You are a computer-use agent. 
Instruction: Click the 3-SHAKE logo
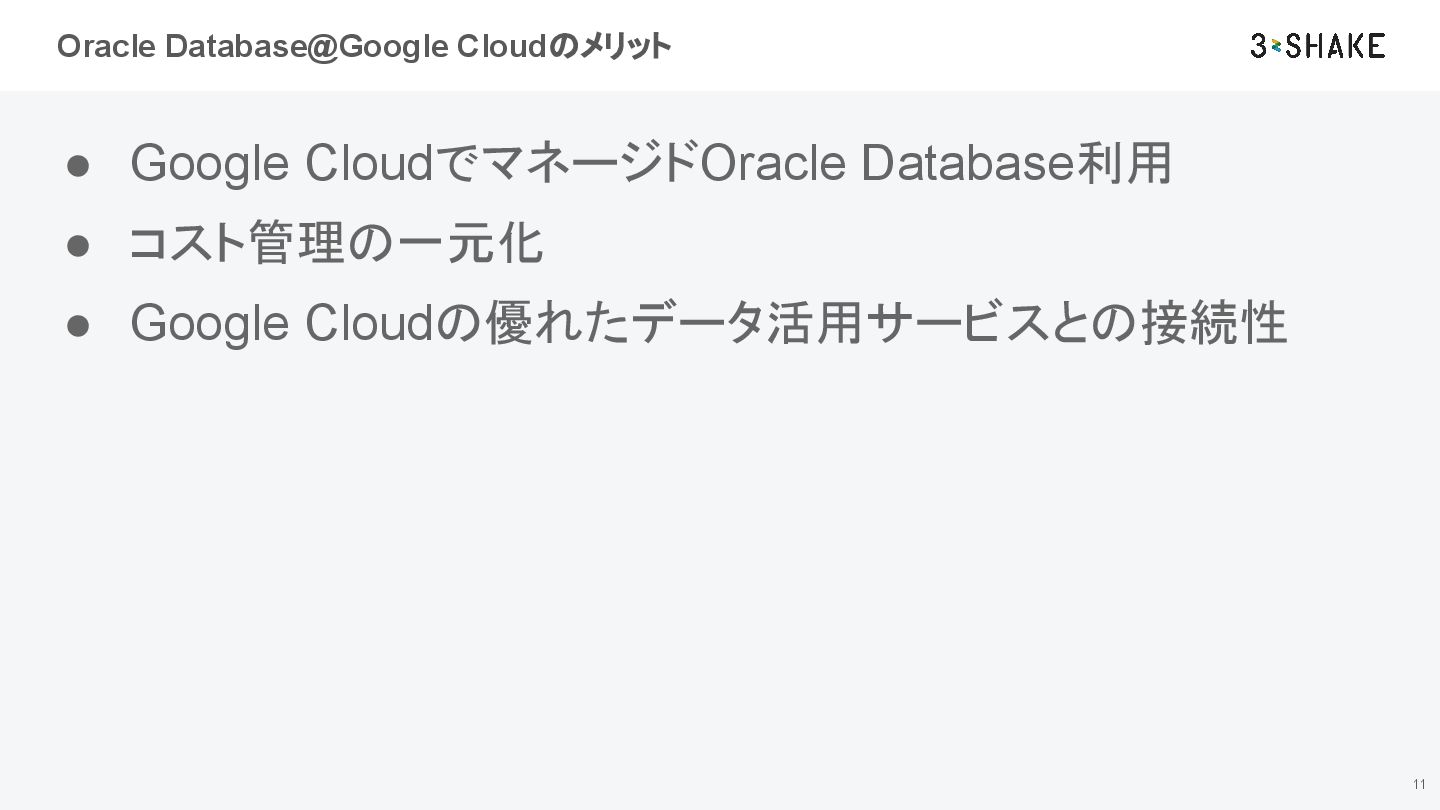1317,46
